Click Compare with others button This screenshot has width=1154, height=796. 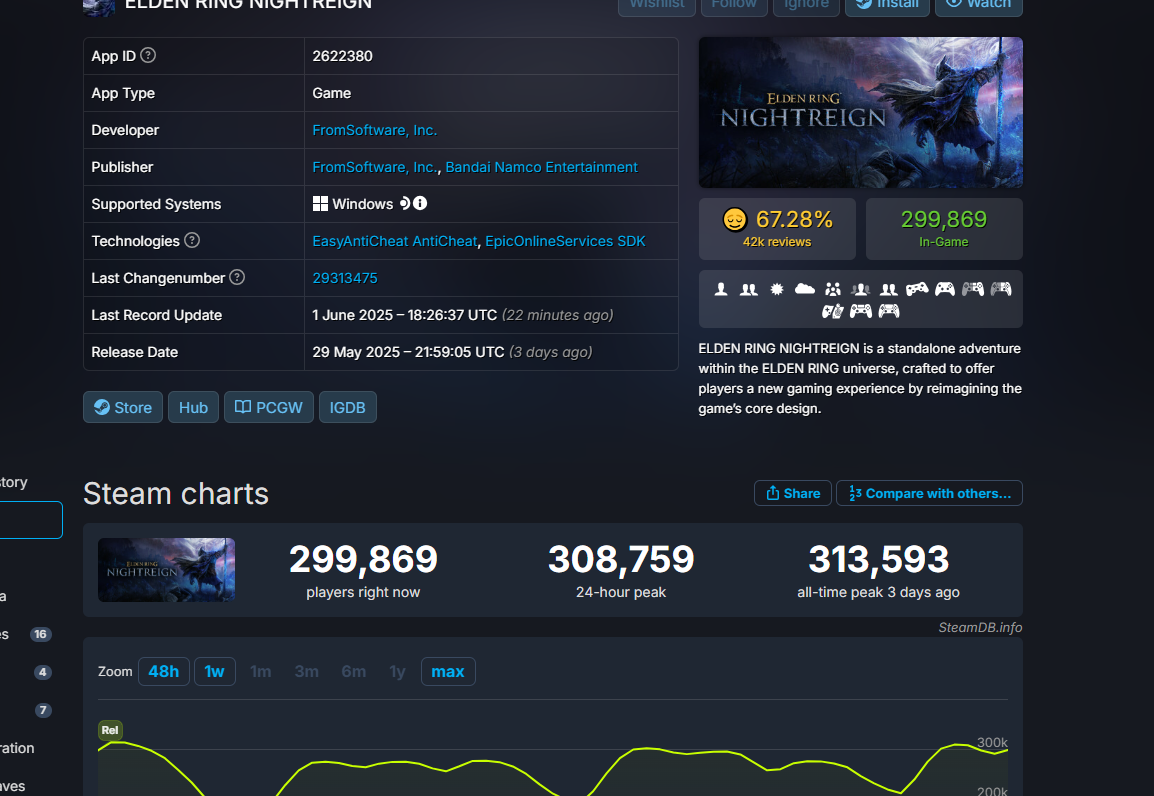(x=930, y=493)
